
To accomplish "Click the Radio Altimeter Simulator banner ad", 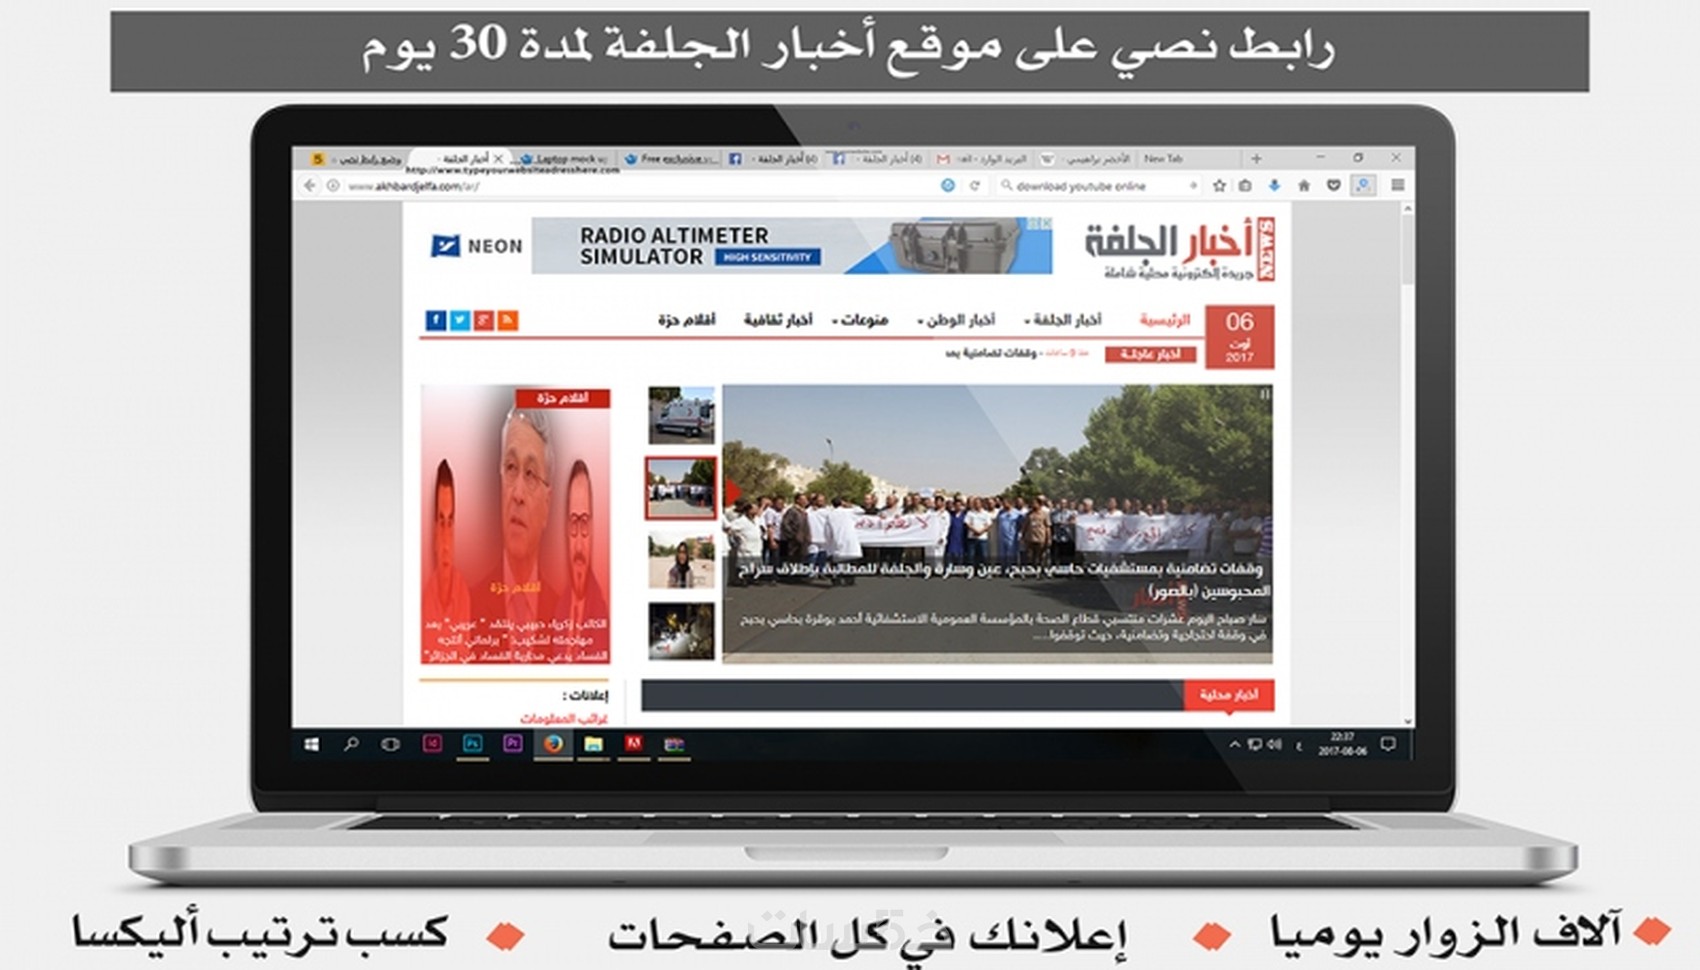I will pos(792,246).
